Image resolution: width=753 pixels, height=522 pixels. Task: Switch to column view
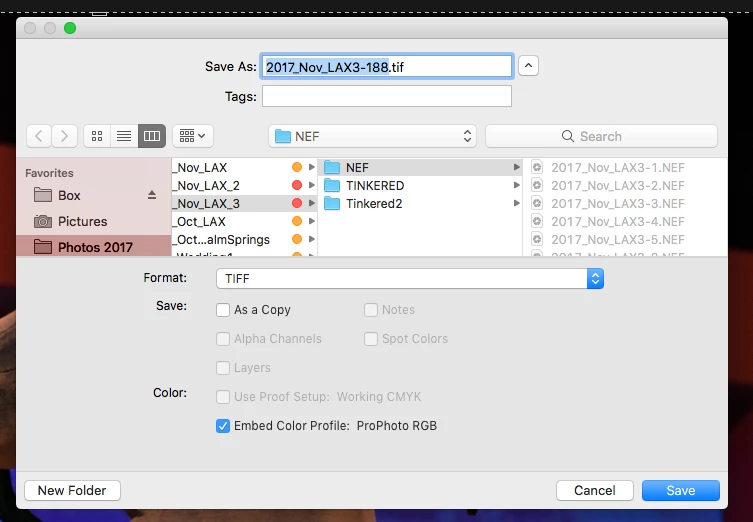click(x=152, y=136)
